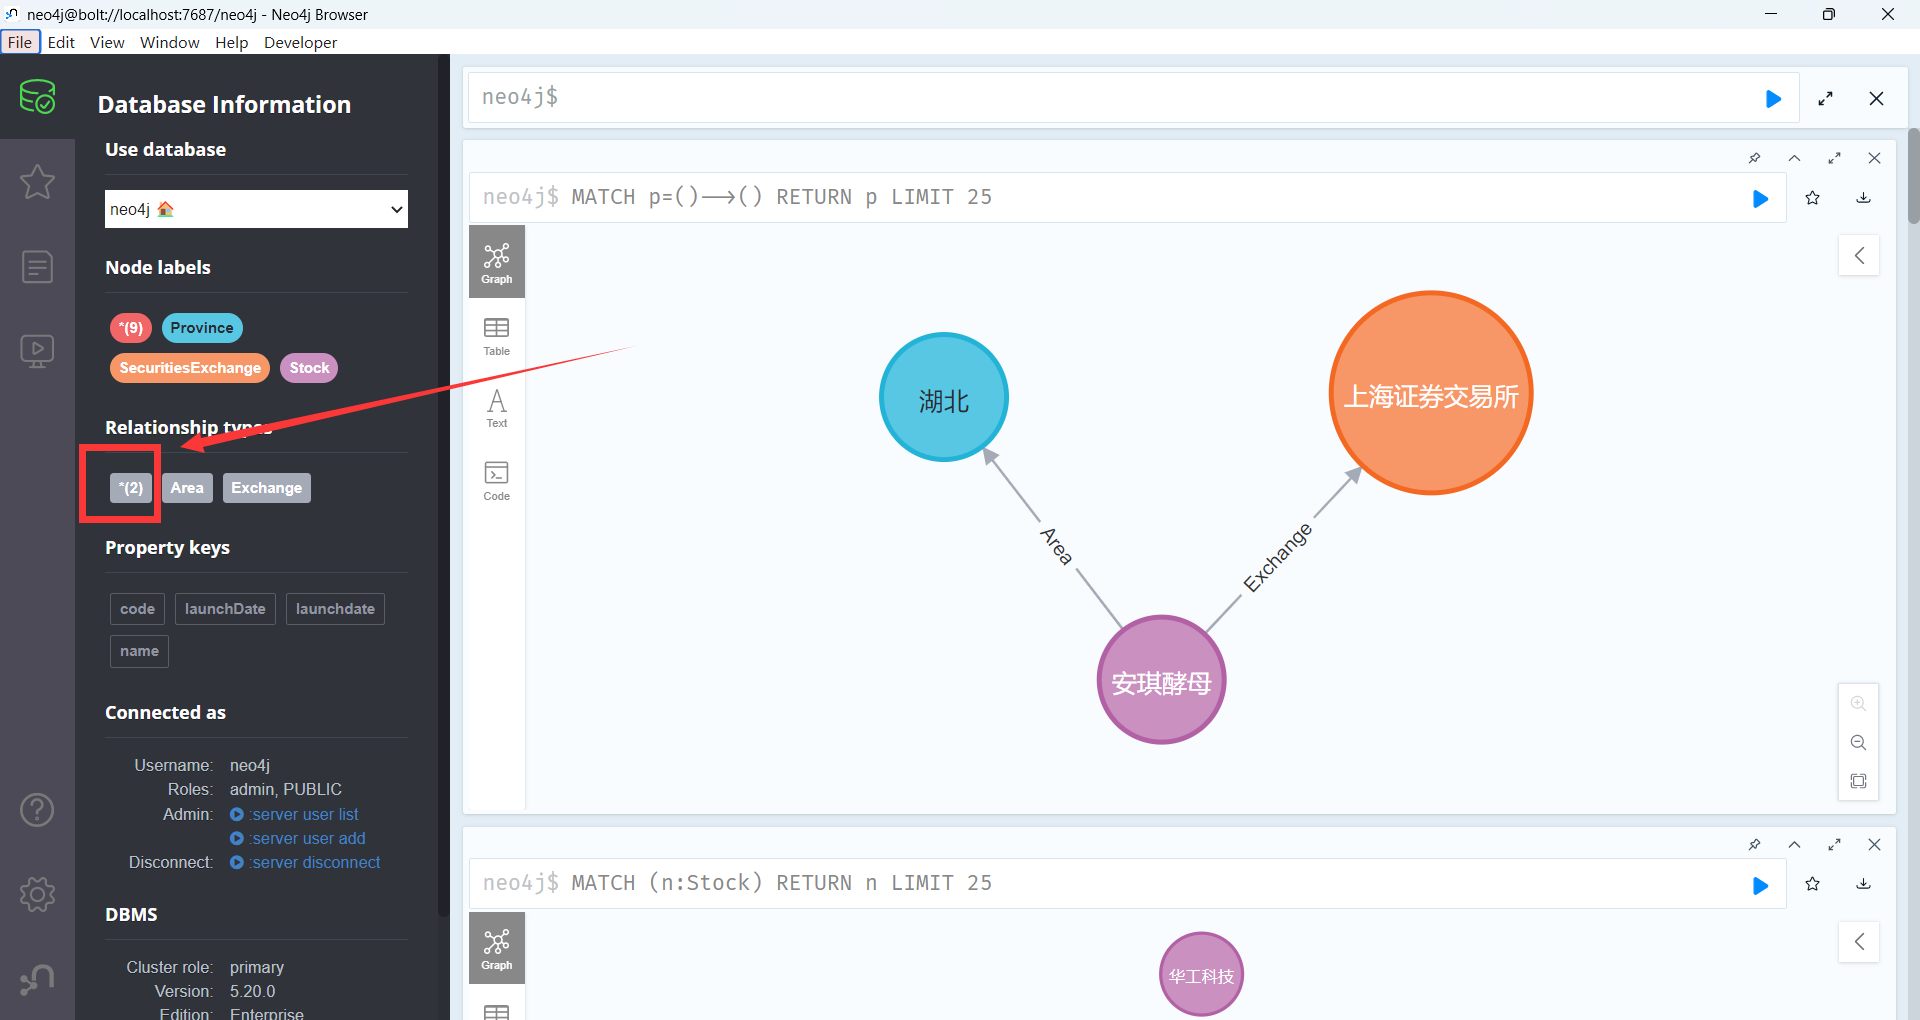Expand the second frame's node properties panel

[x=1859, y=941]
